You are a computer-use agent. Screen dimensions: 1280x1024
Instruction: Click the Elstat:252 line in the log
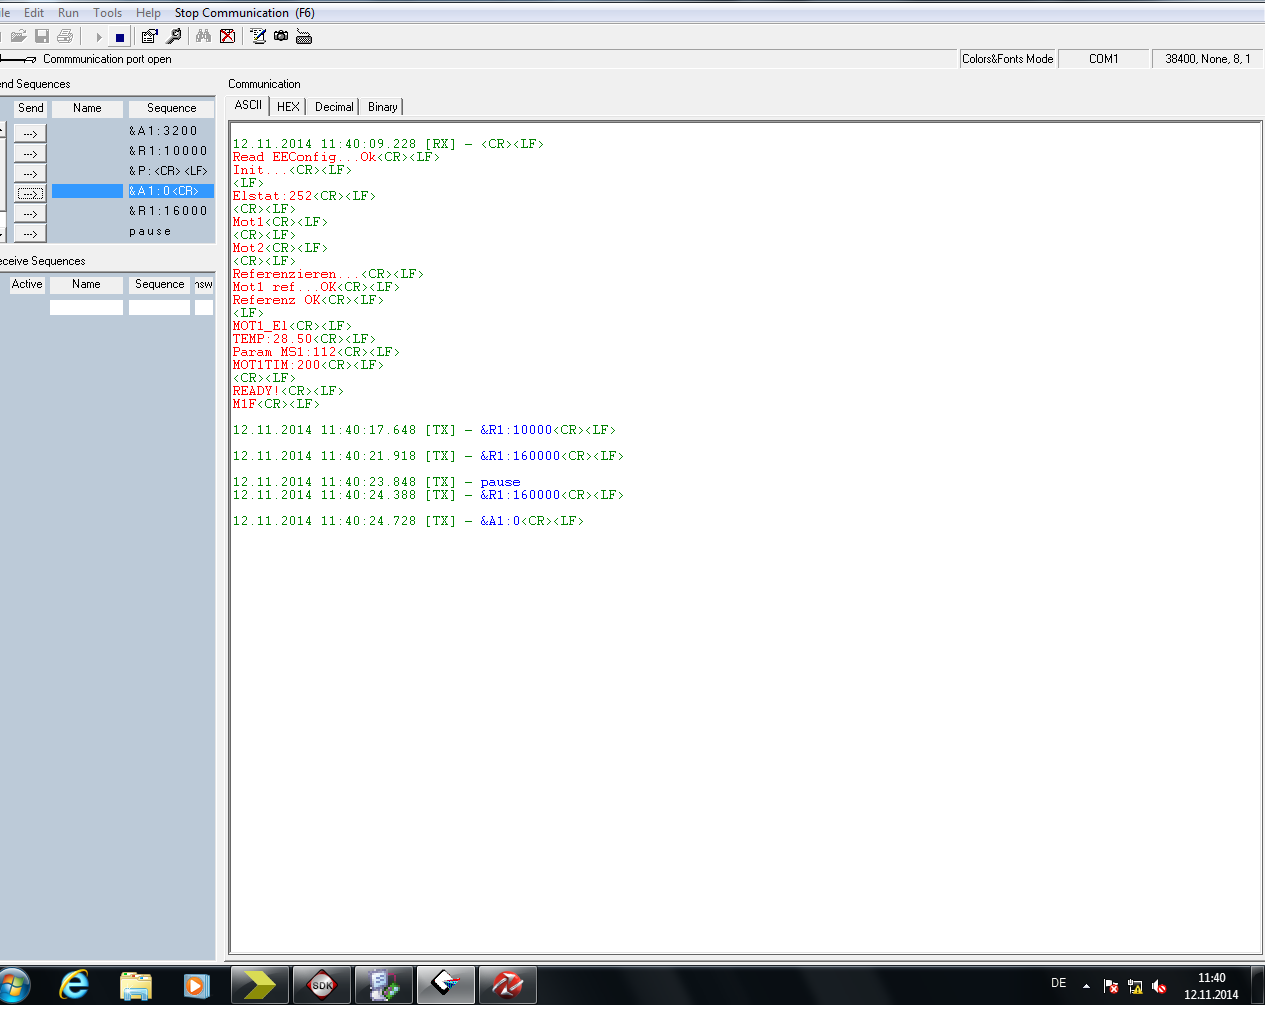[304, 196]
